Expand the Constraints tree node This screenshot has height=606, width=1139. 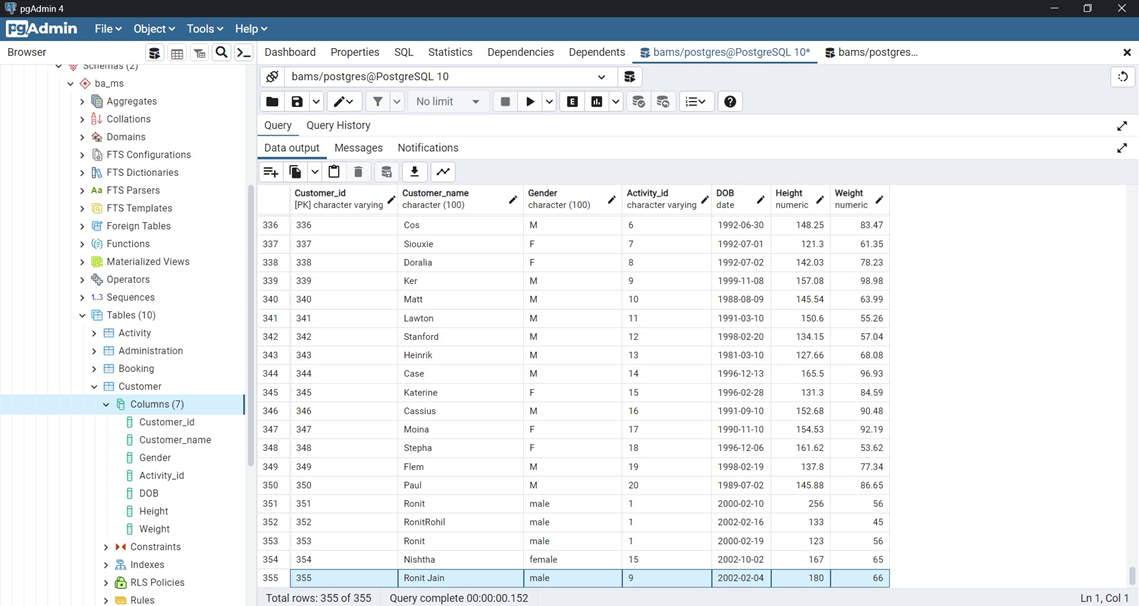point(106,547)
